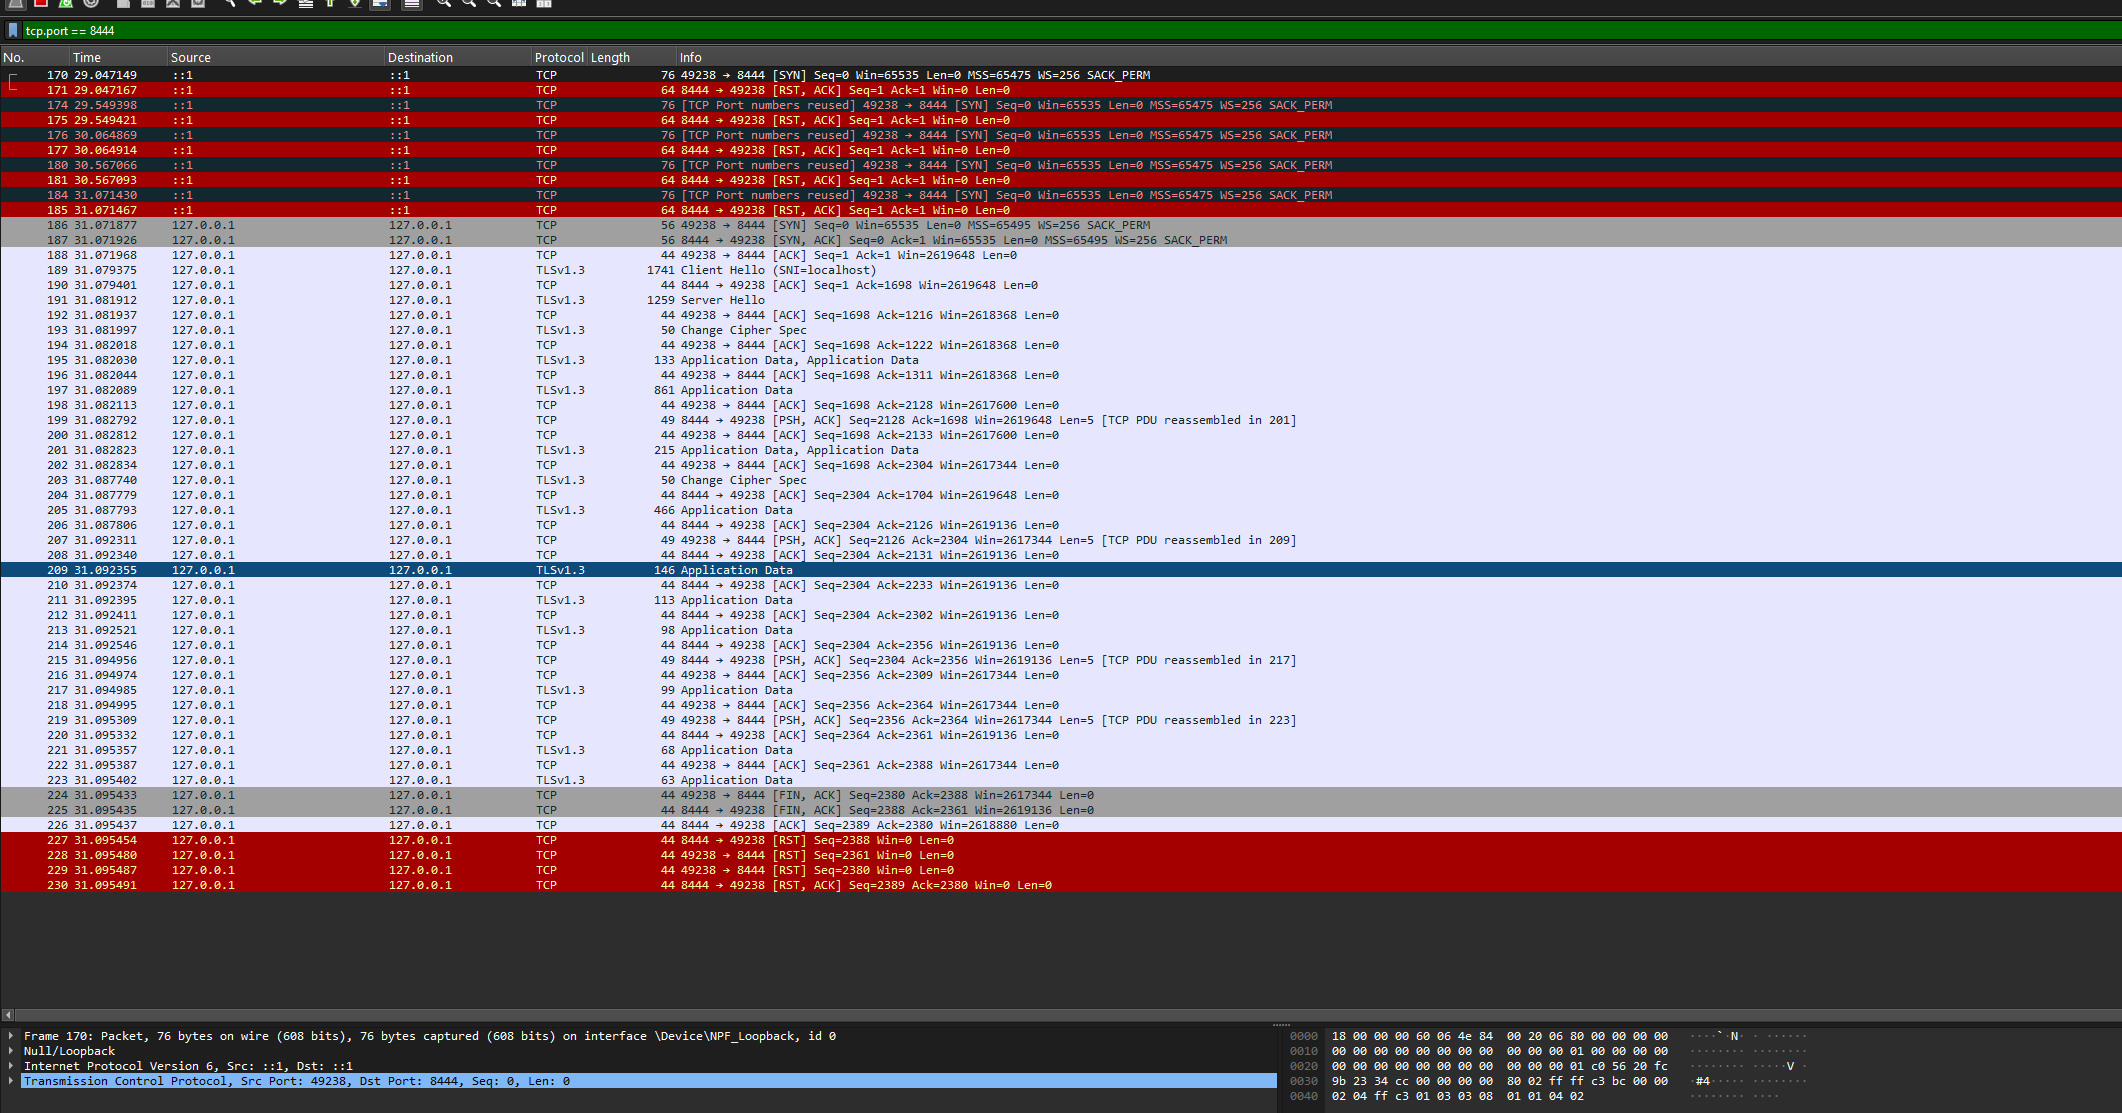The height and width of the screenshot is (1113, 2122).
Task: Select highlighted packet 209 Application Data
Action: coord(1061,570)
